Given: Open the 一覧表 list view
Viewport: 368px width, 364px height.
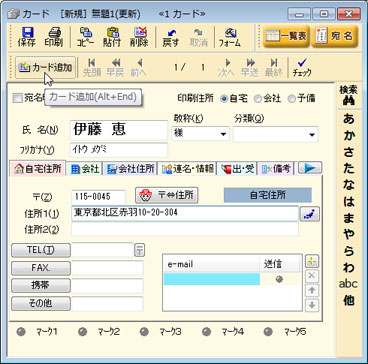Looking at the screenshot, I should 286,36.
